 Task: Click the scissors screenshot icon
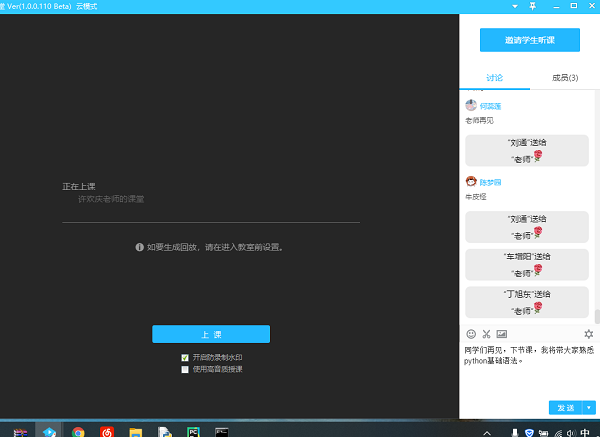click(x=486, y=333)
